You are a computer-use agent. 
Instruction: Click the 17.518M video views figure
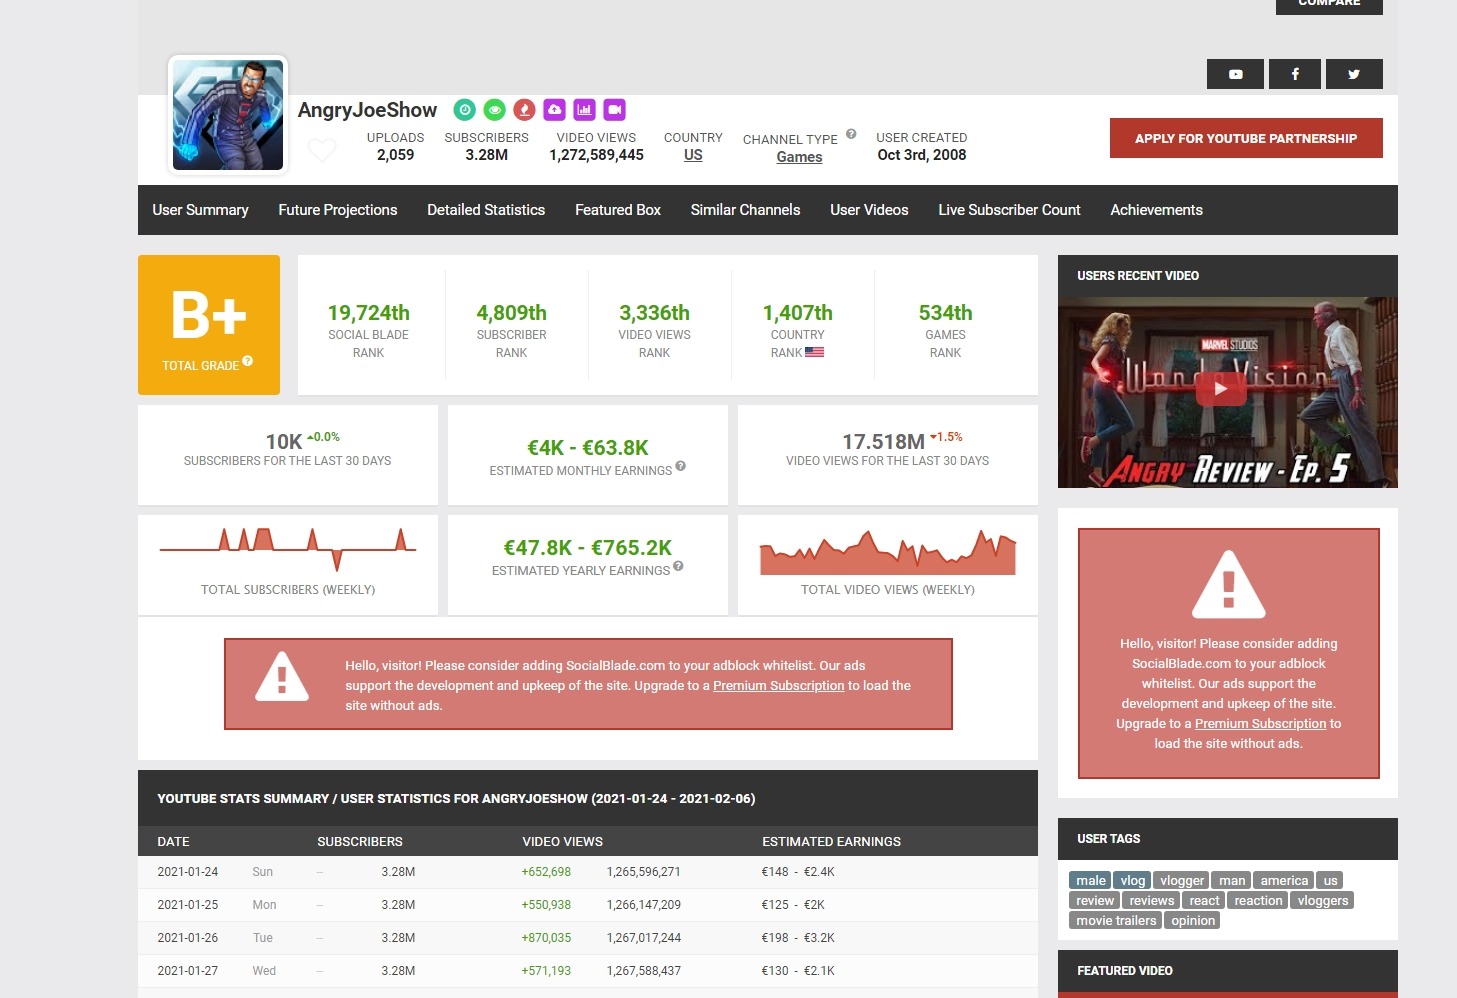point(883,442)
